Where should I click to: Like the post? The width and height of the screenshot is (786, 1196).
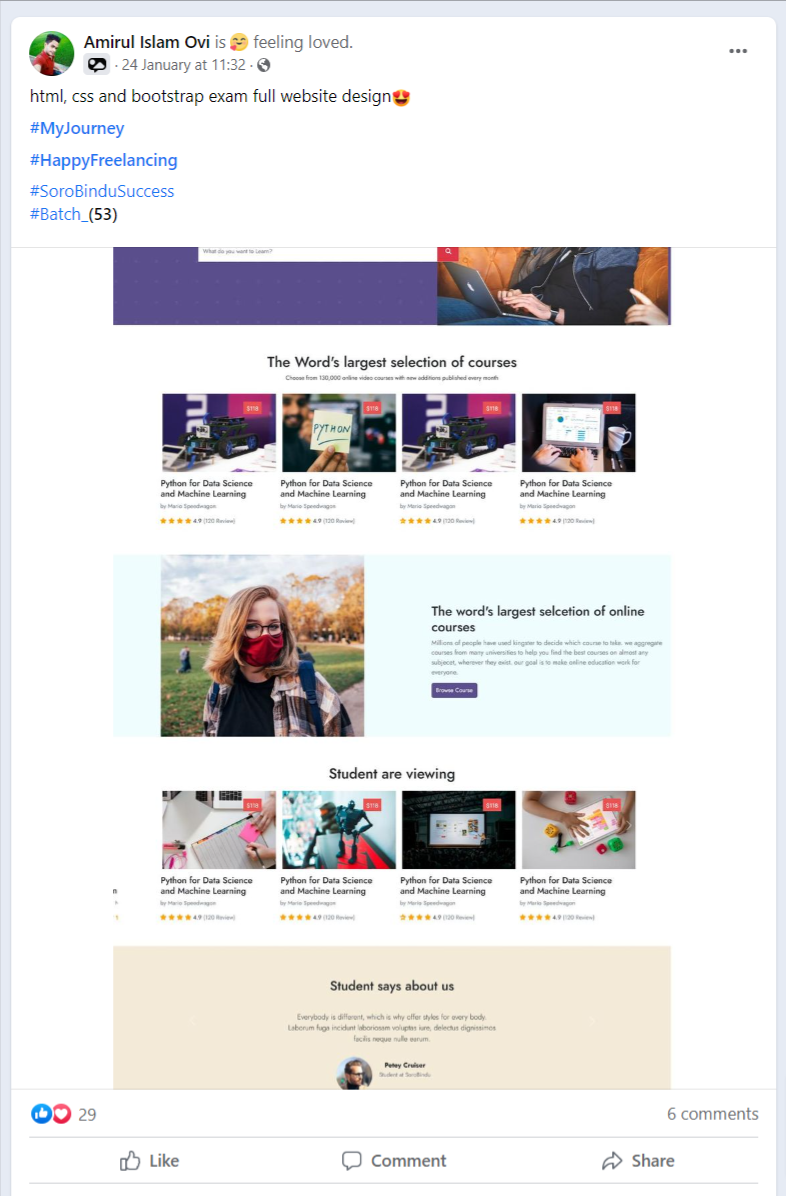[x=150, y=1160]
